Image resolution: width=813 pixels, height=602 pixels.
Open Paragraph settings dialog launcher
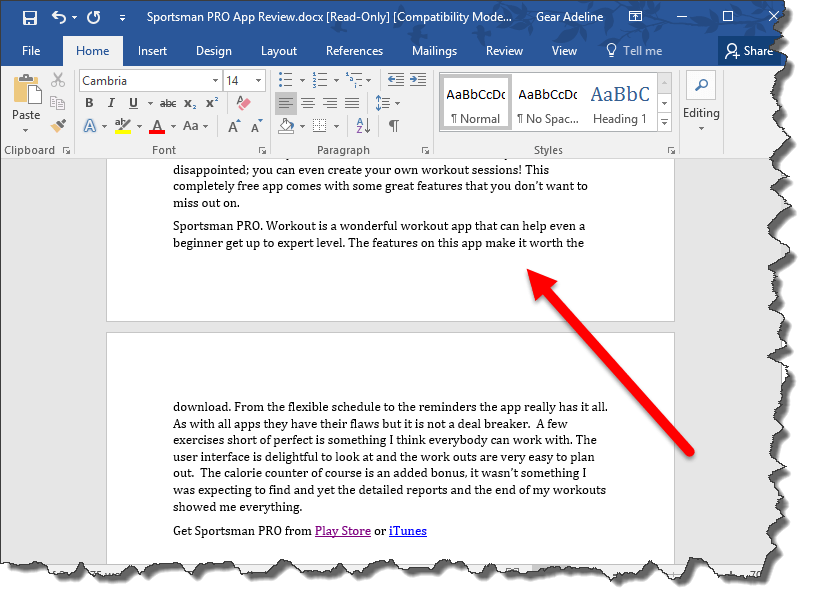(x=425, y=150)
